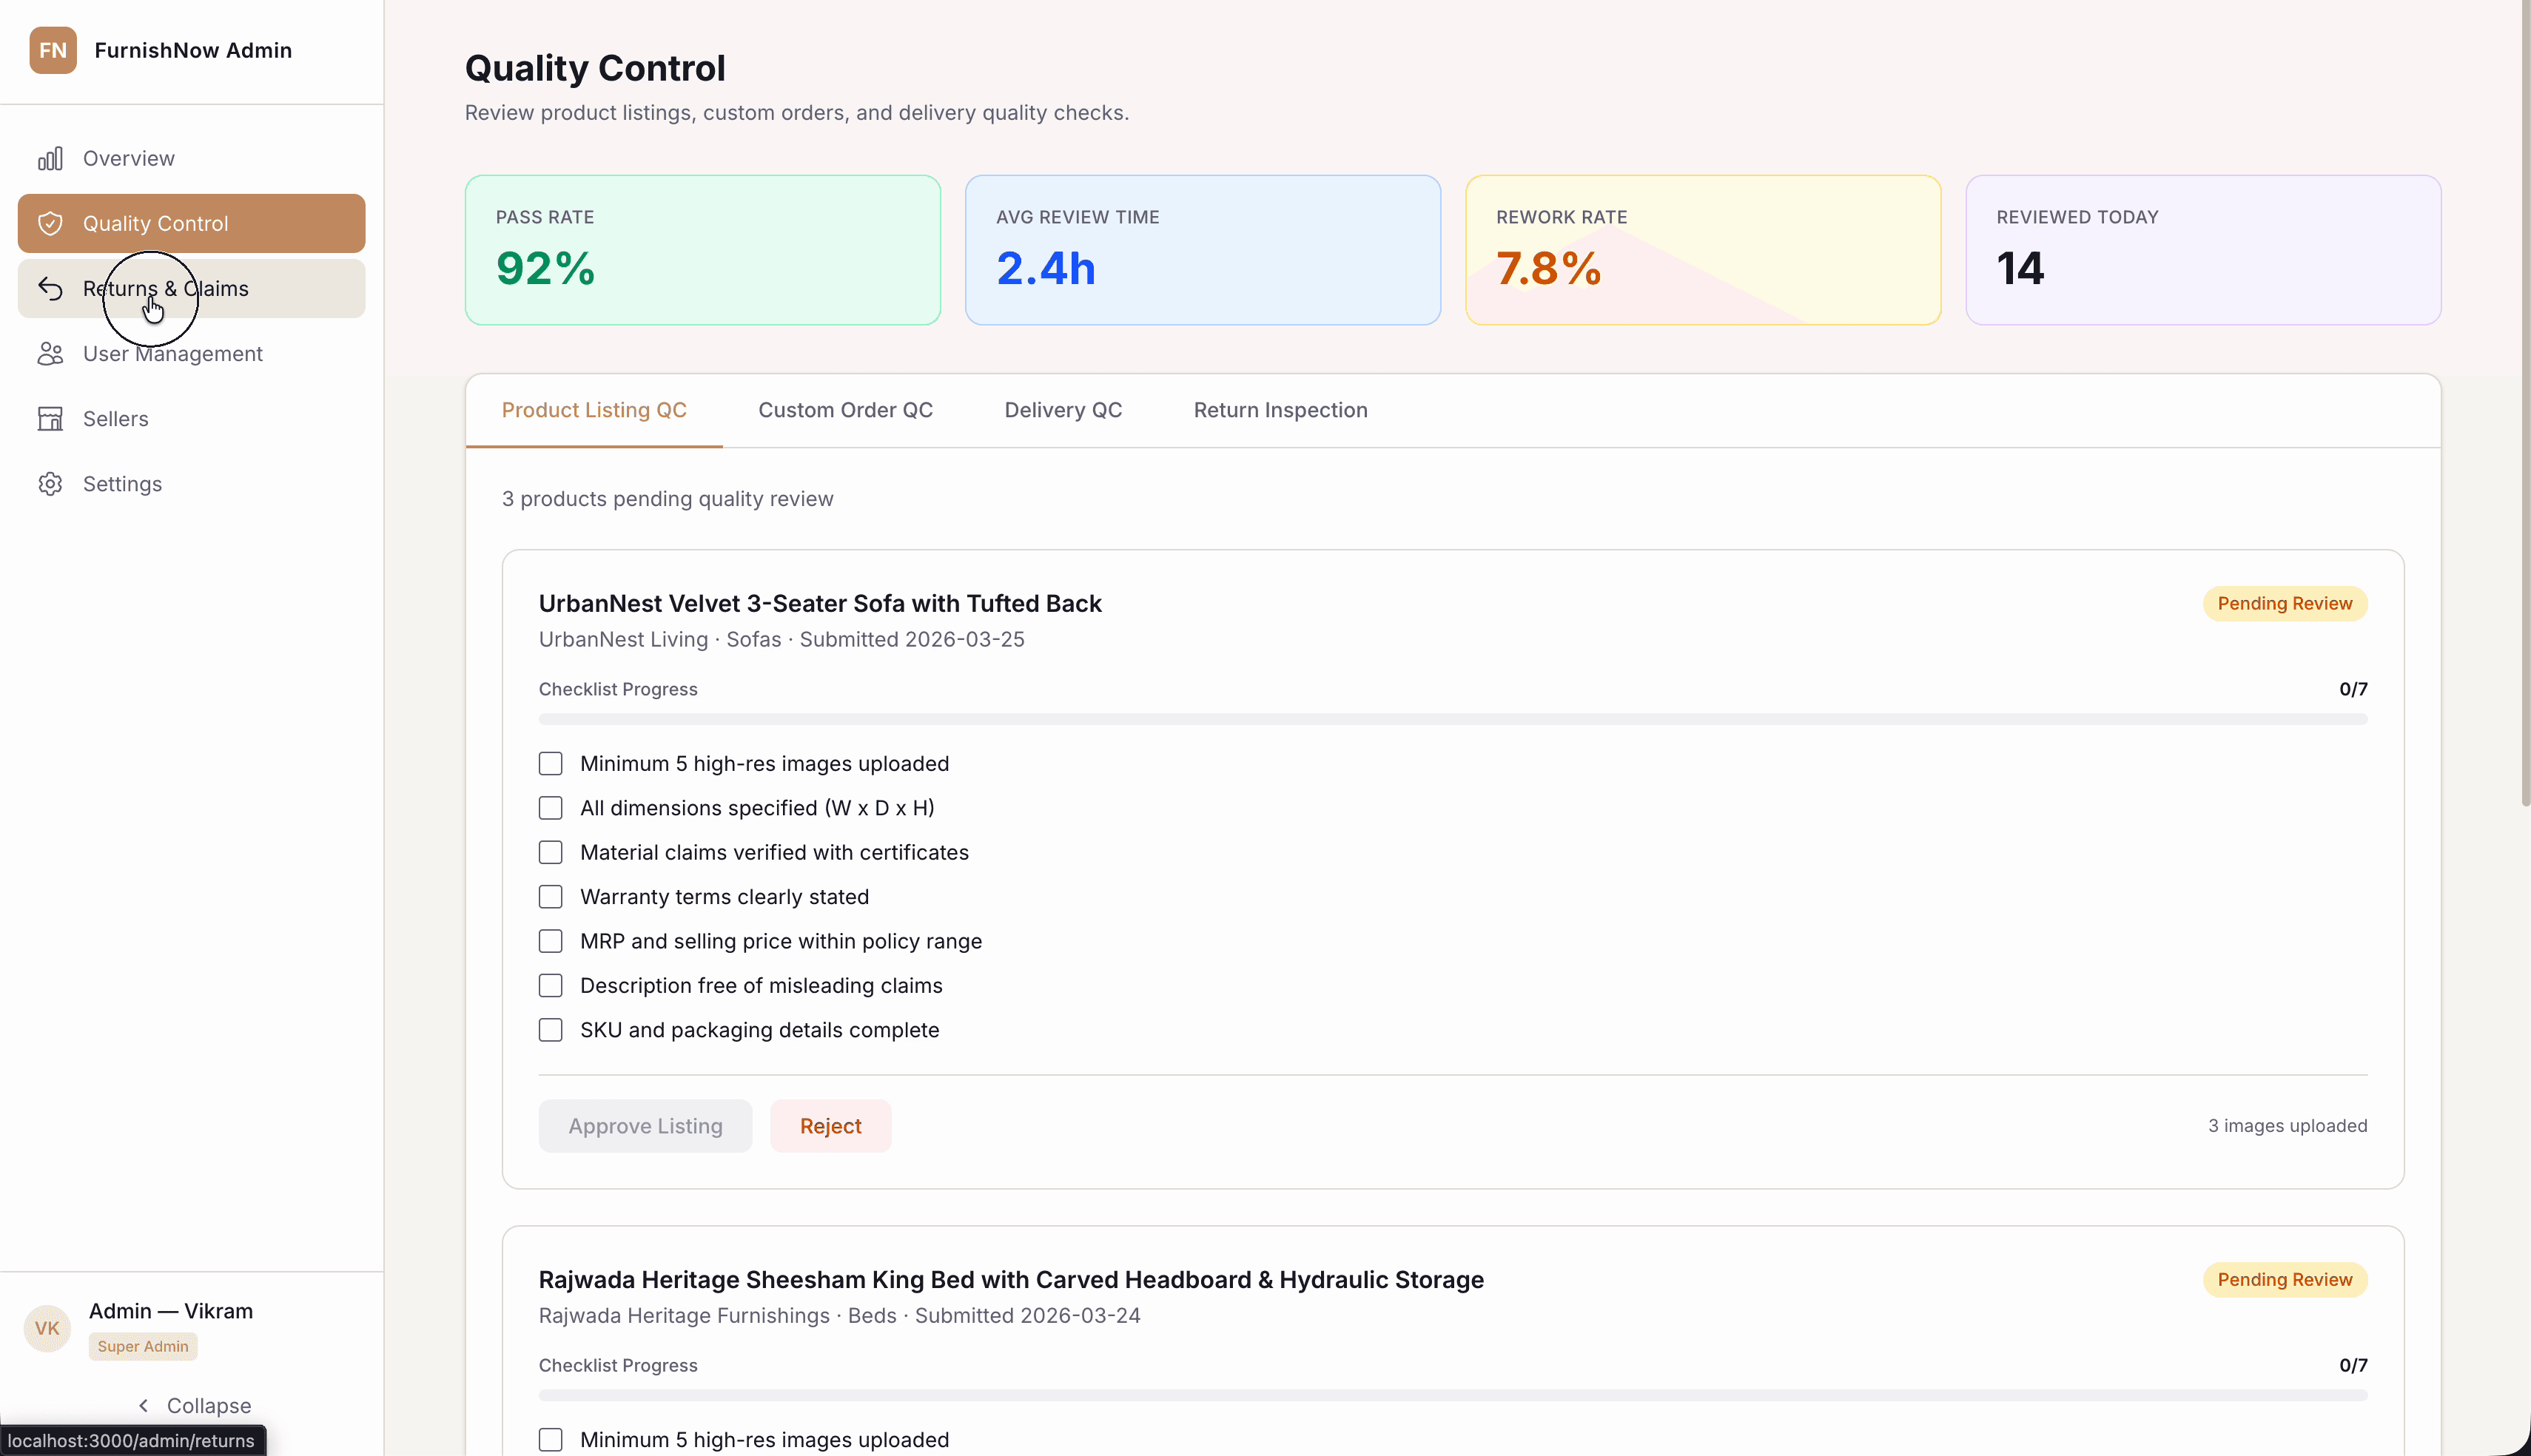
Task: Check Warranty terms clearly stated
Action: (550, 896)
